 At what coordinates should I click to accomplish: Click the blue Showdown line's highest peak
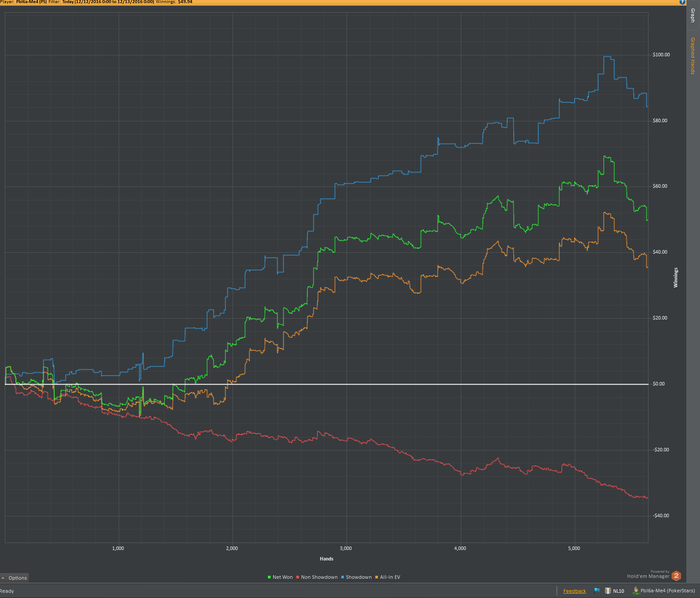pos(607,56)
